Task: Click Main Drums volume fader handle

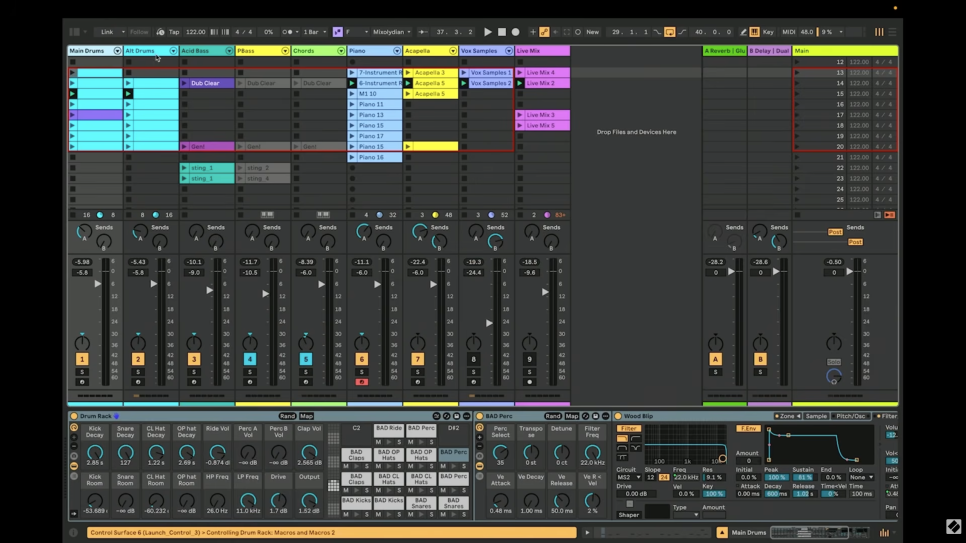Action: pos(98,284)
